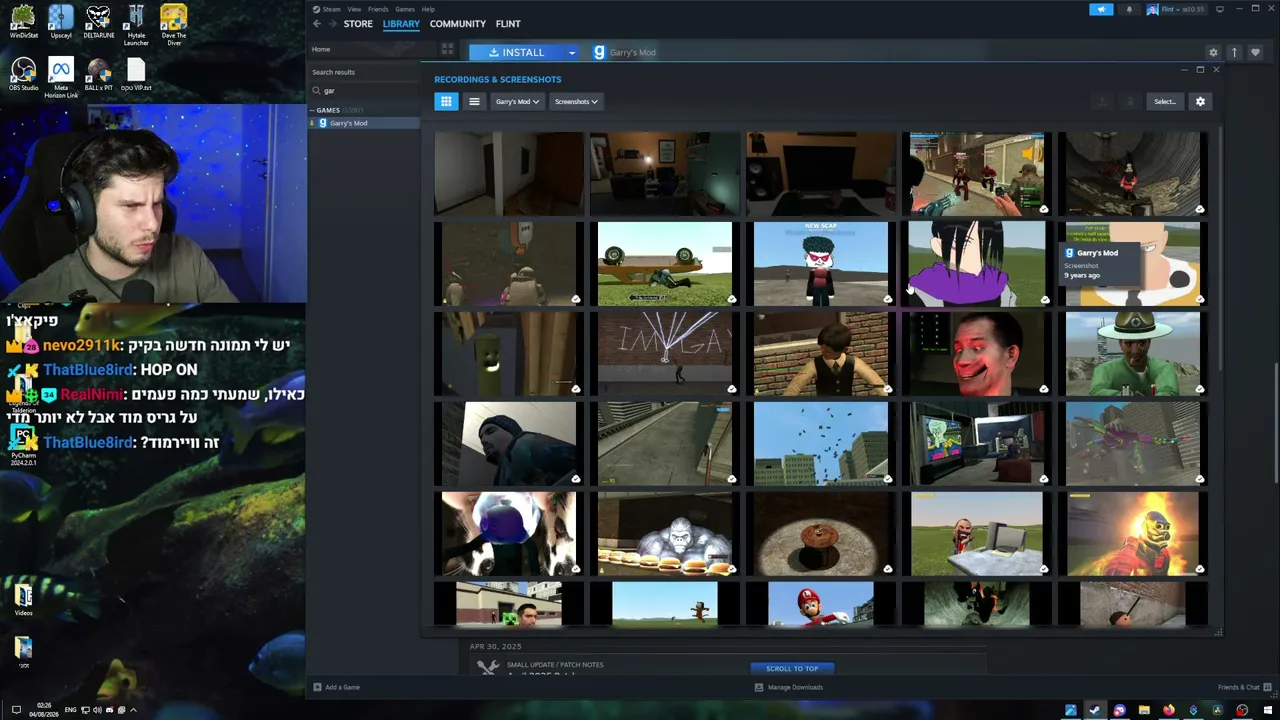Open the Photos app from the taskbar

click(1071, 710)
